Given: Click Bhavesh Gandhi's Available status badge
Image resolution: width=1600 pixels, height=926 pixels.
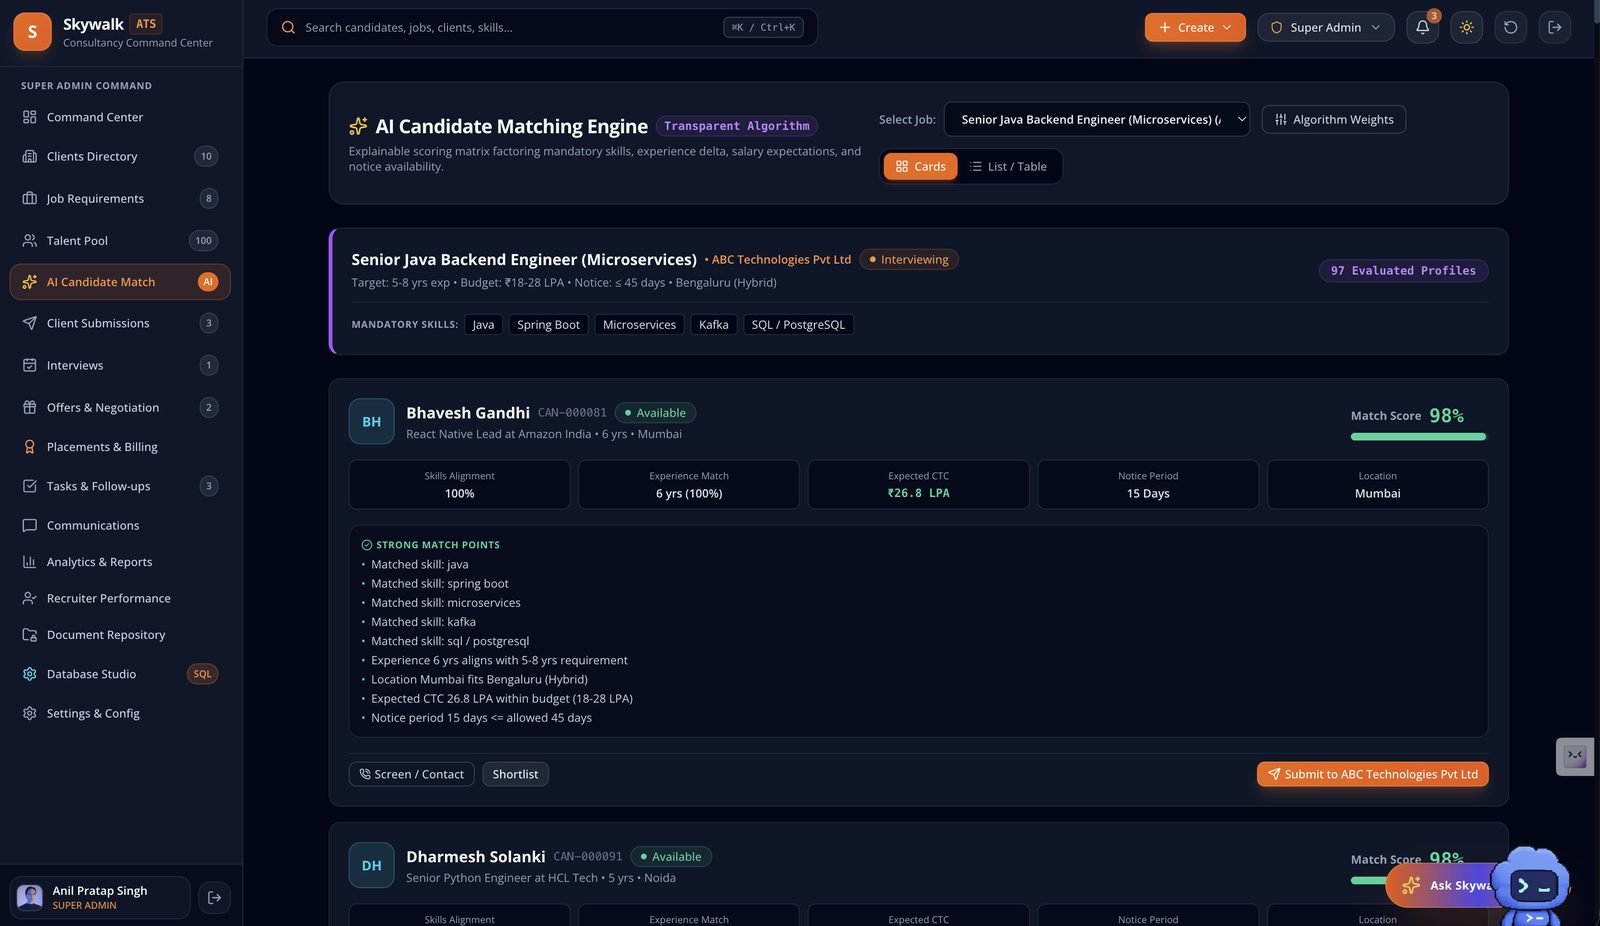Looking at the screenshot, I should pyautogui.click(x=655, y=412).
